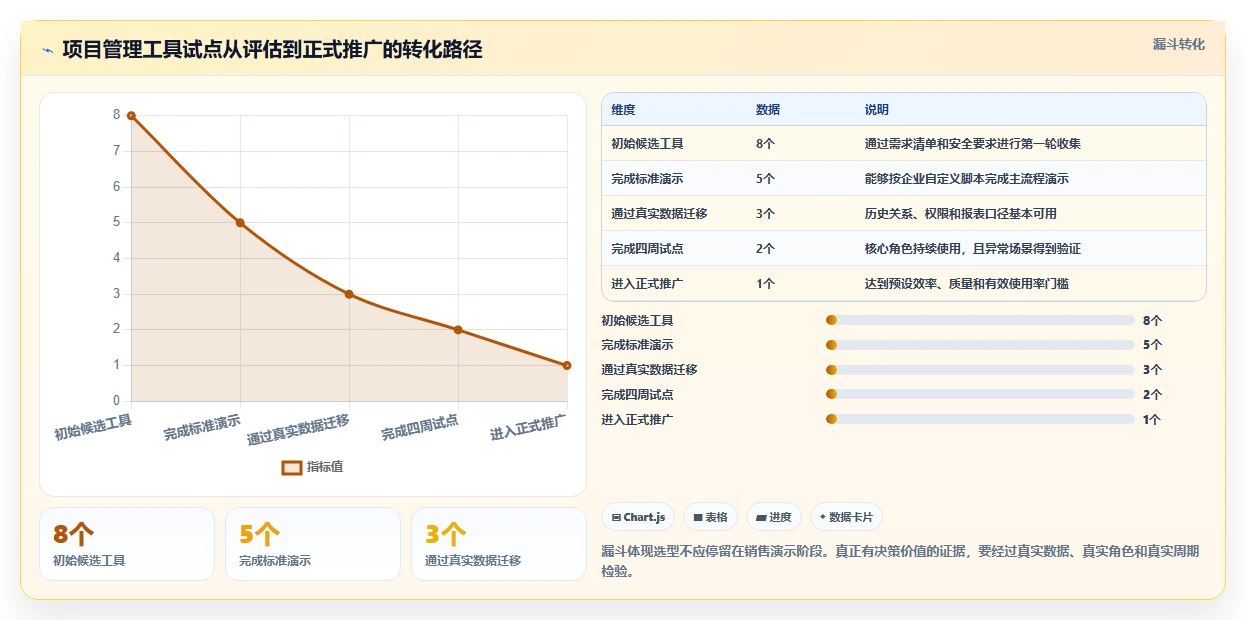
Task: Click the chart data point for 完成四周试点
Action: click(x=458, y=330)
